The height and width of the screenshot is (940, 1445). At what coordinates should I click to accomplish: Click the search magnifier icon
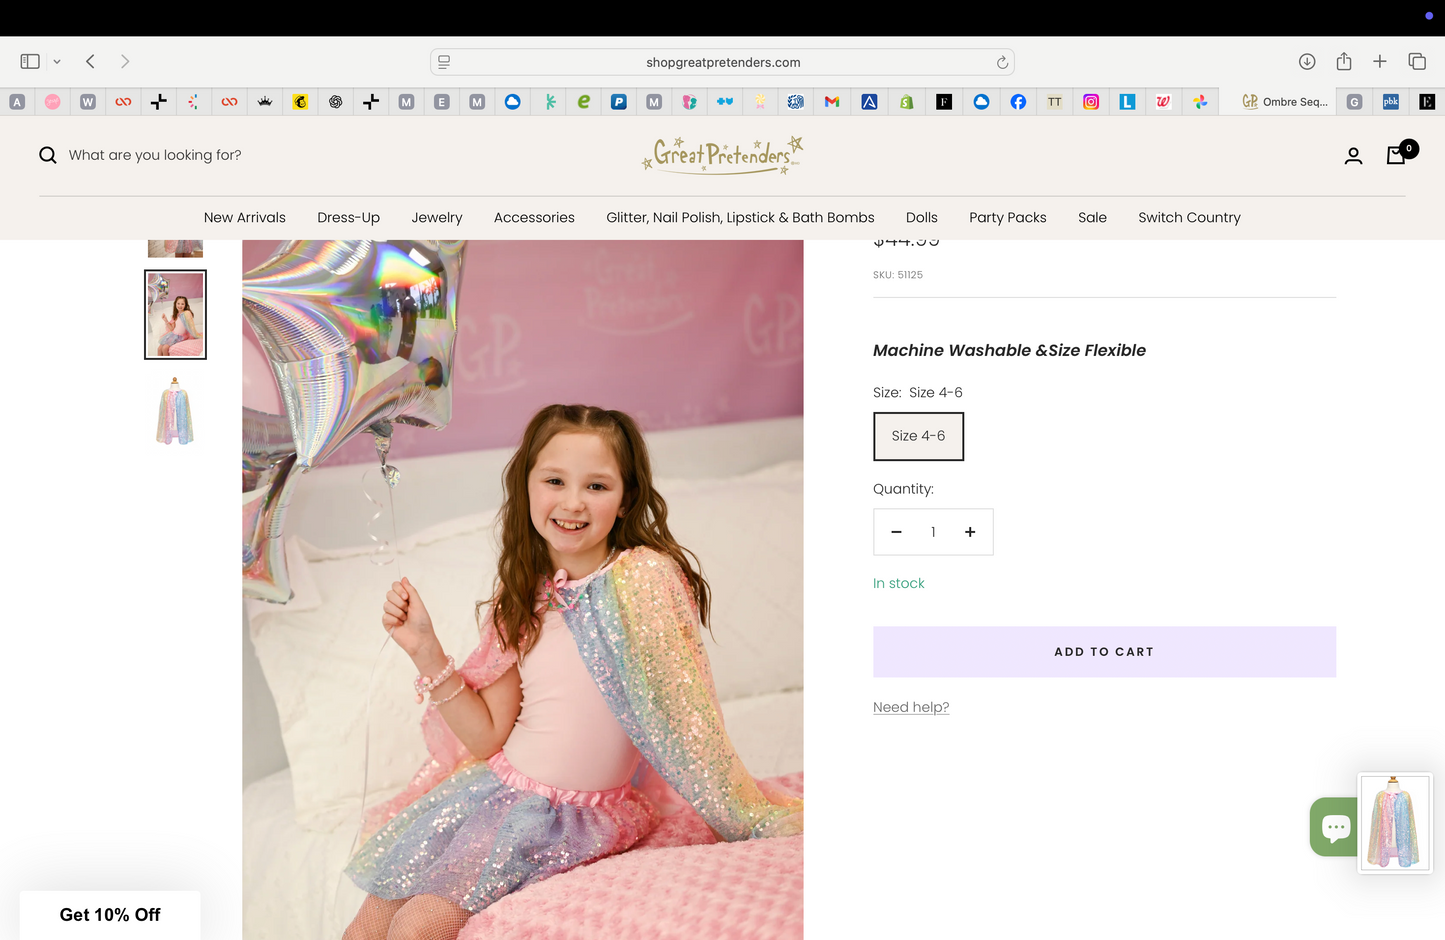coord(47,155)
